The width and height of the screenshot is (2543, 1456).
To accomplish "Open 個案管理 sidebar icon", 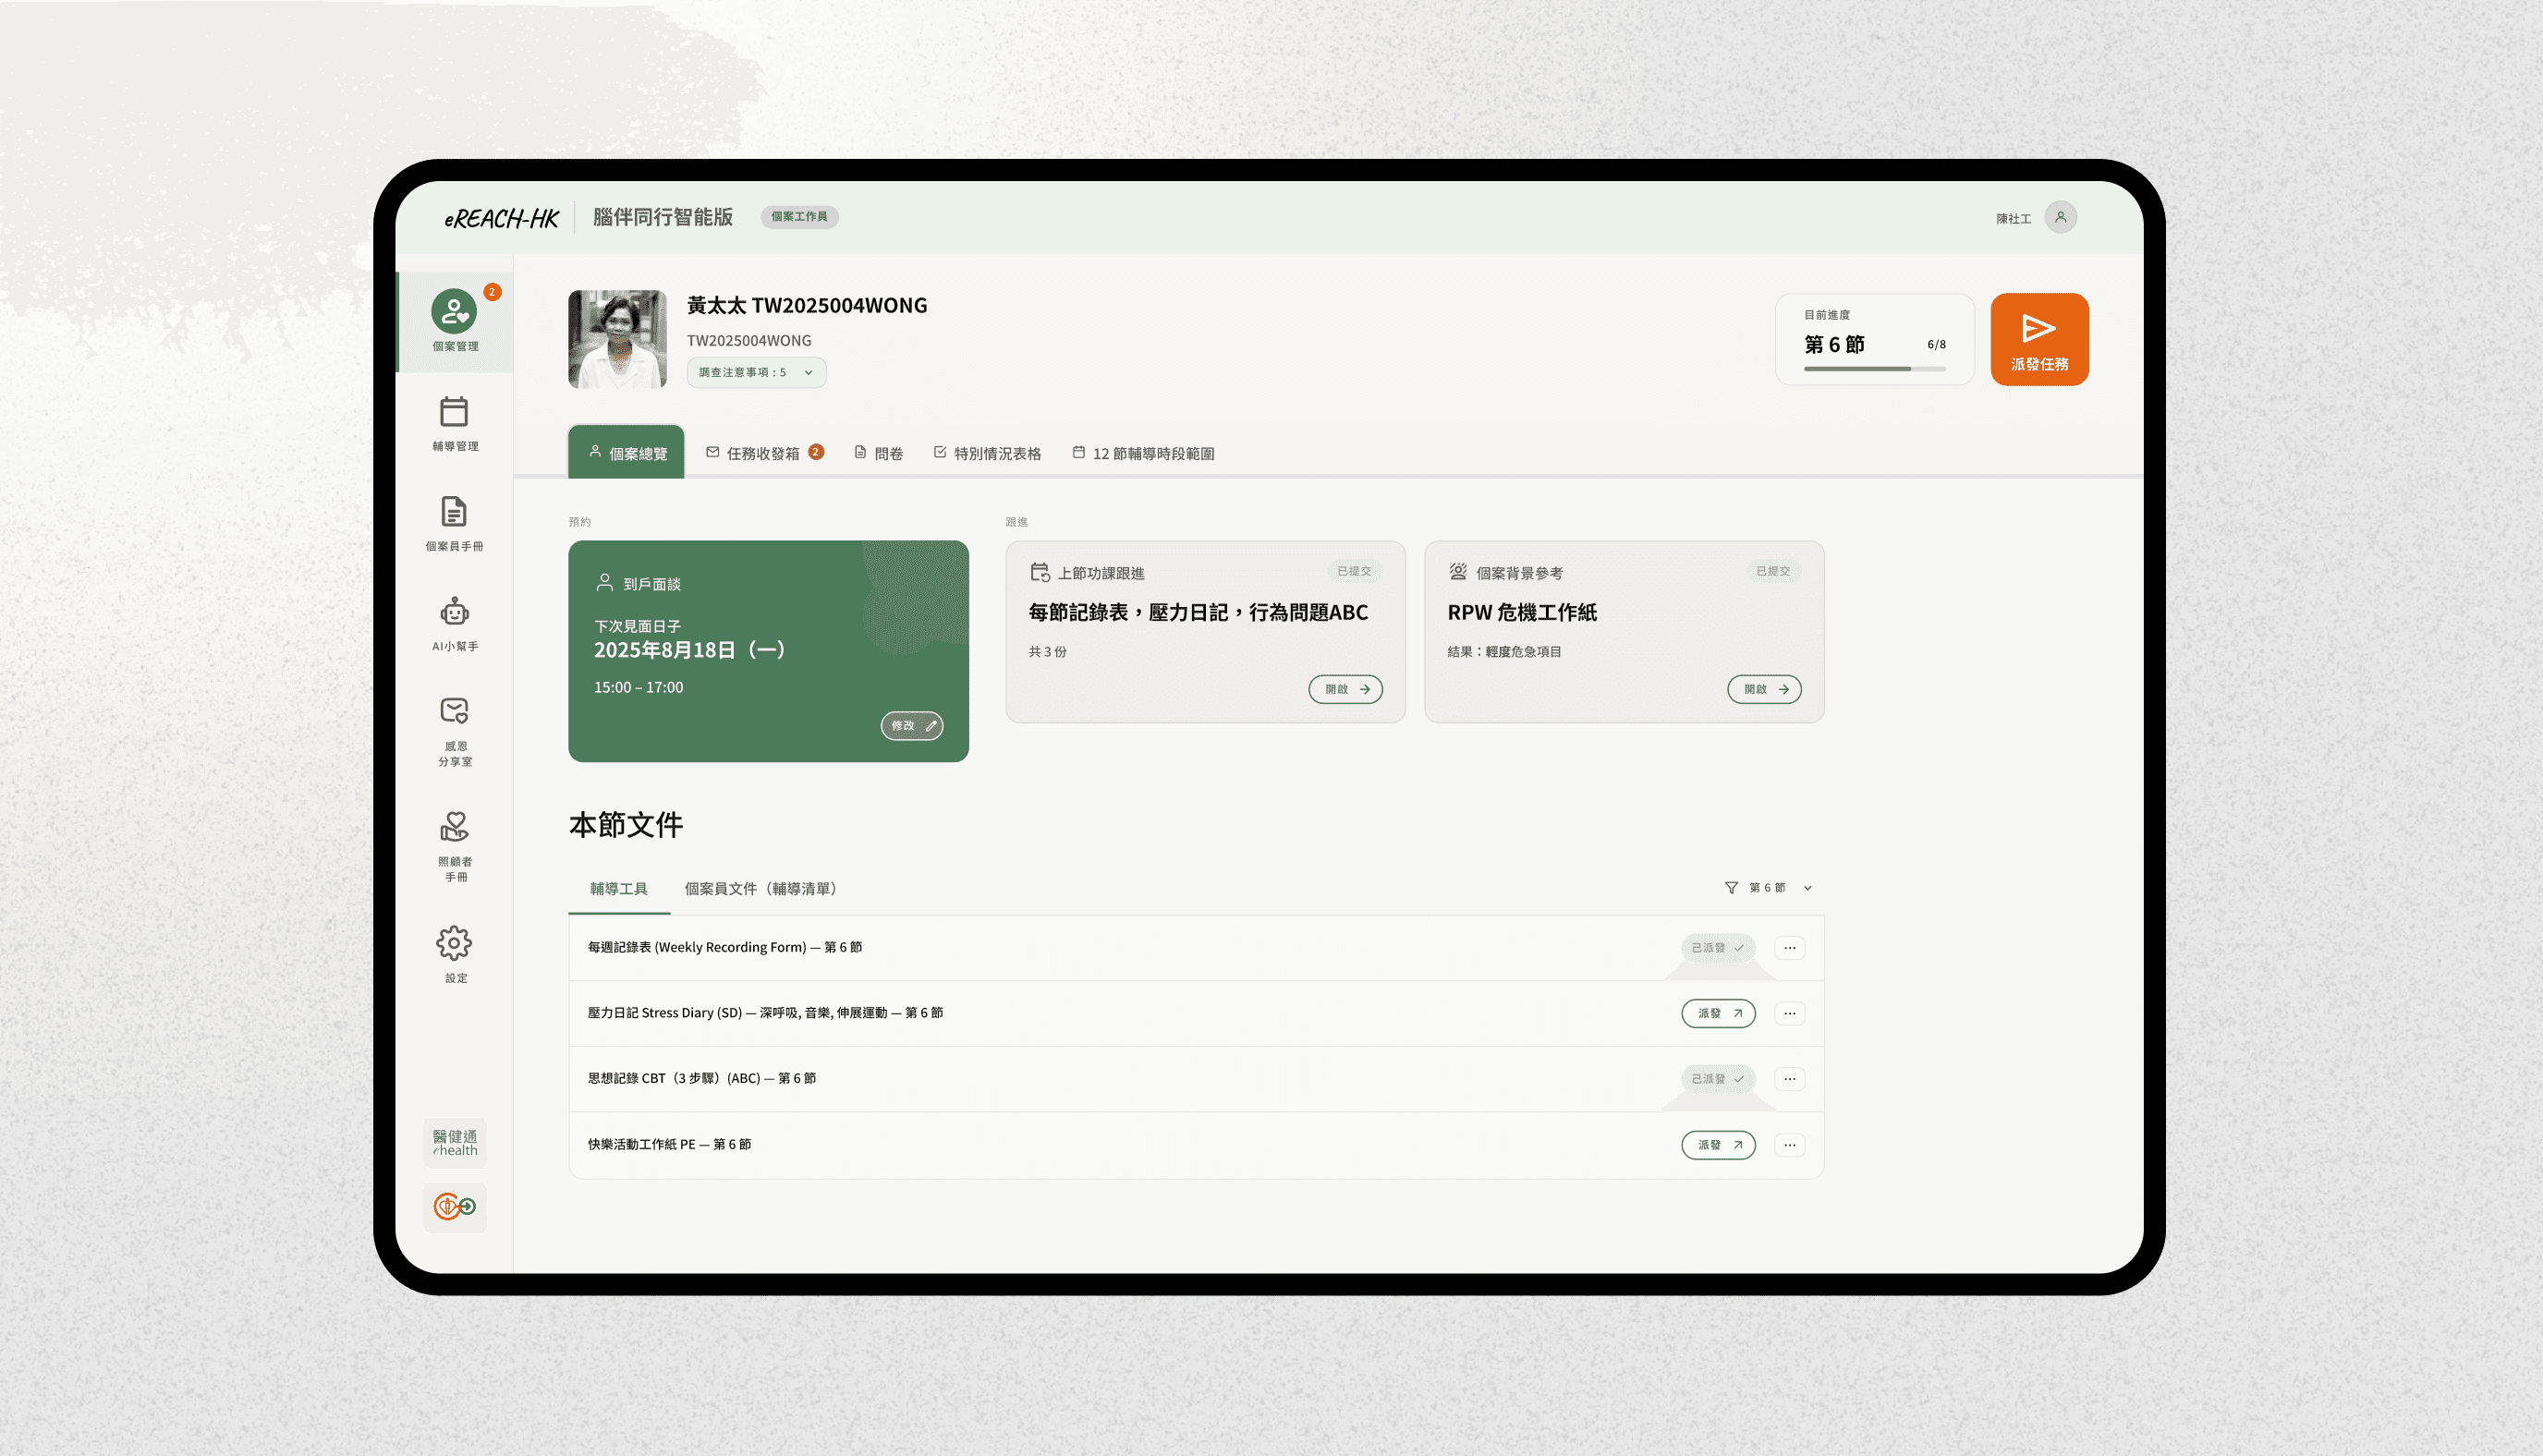I will tap(454, 312).
